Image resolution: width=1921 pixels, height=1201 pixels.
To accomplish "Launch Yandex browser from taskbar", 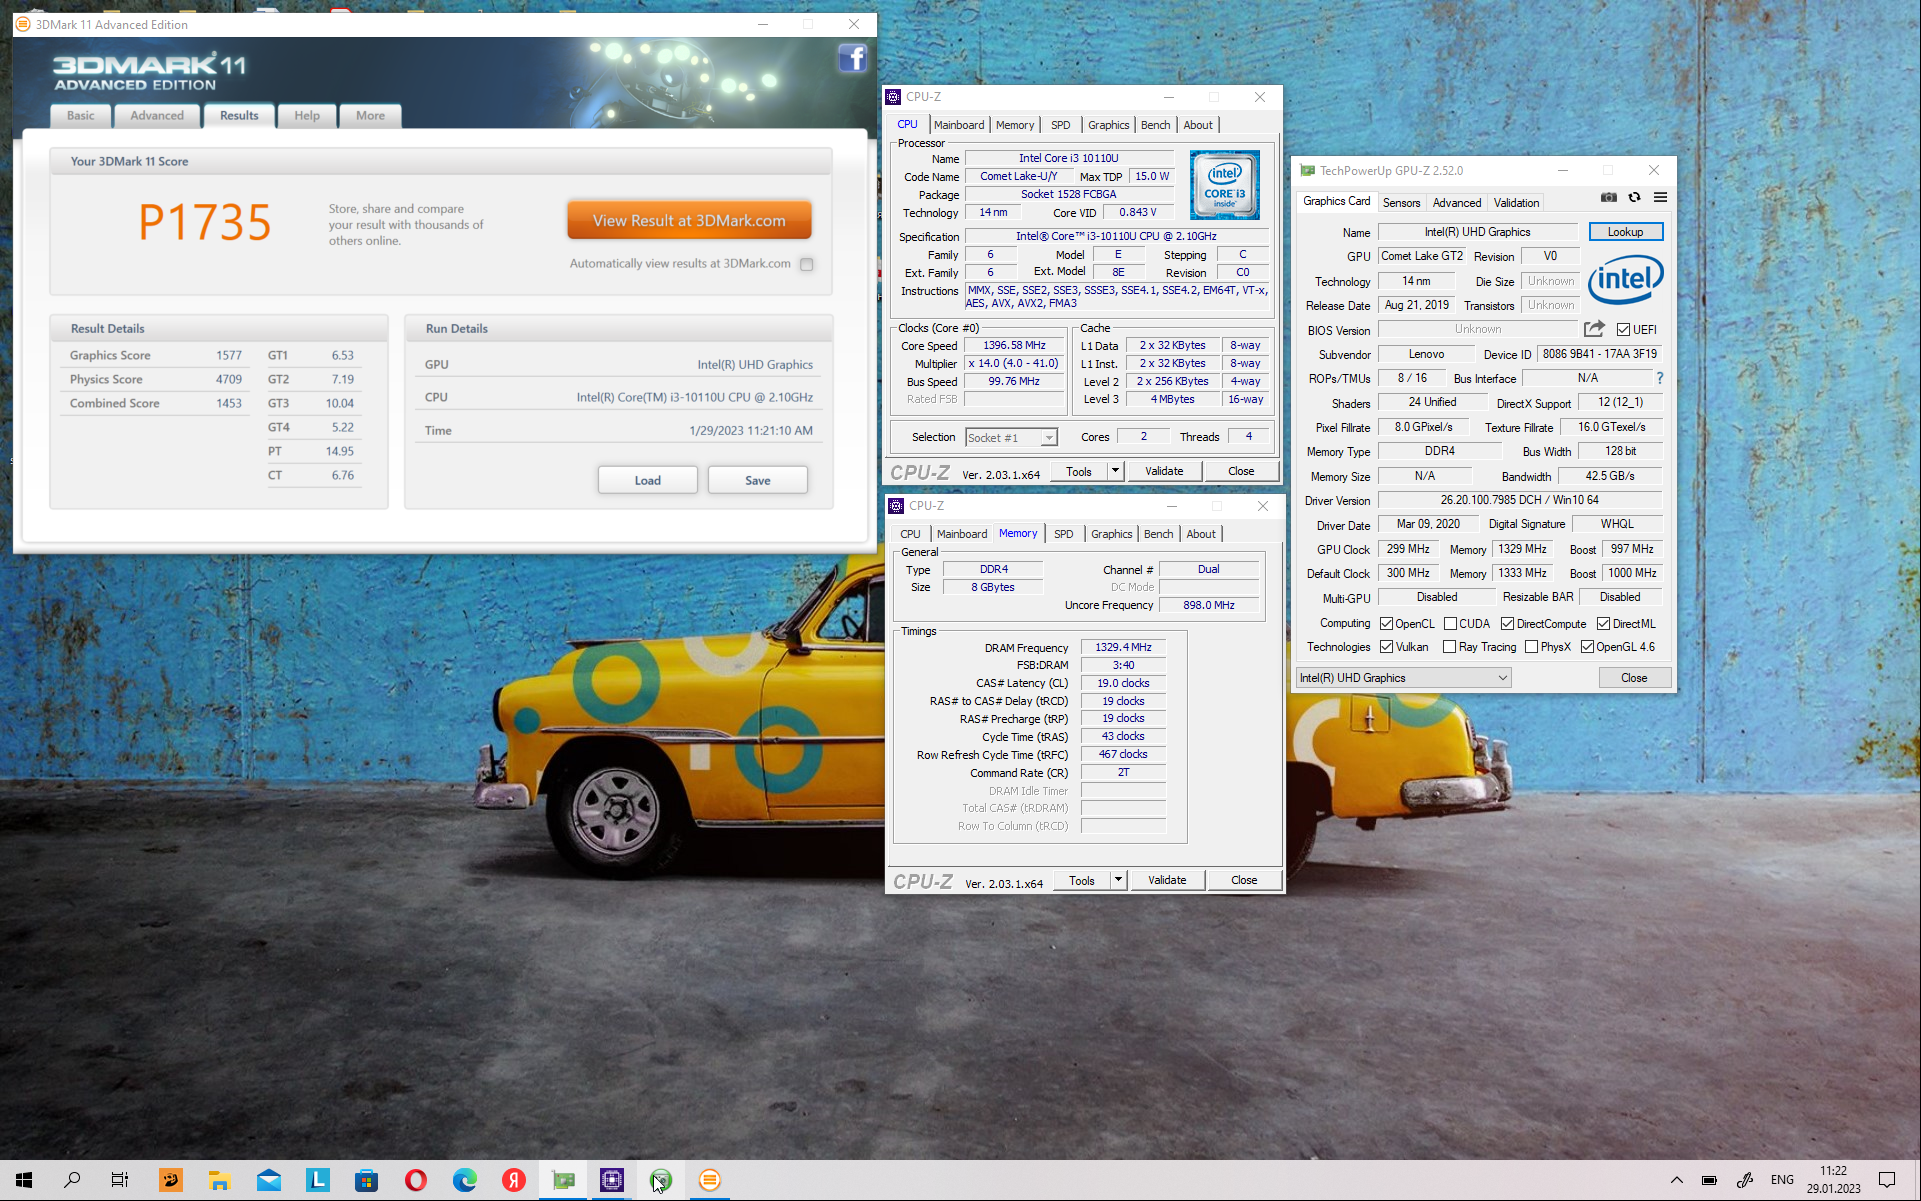I will 514,1180.
